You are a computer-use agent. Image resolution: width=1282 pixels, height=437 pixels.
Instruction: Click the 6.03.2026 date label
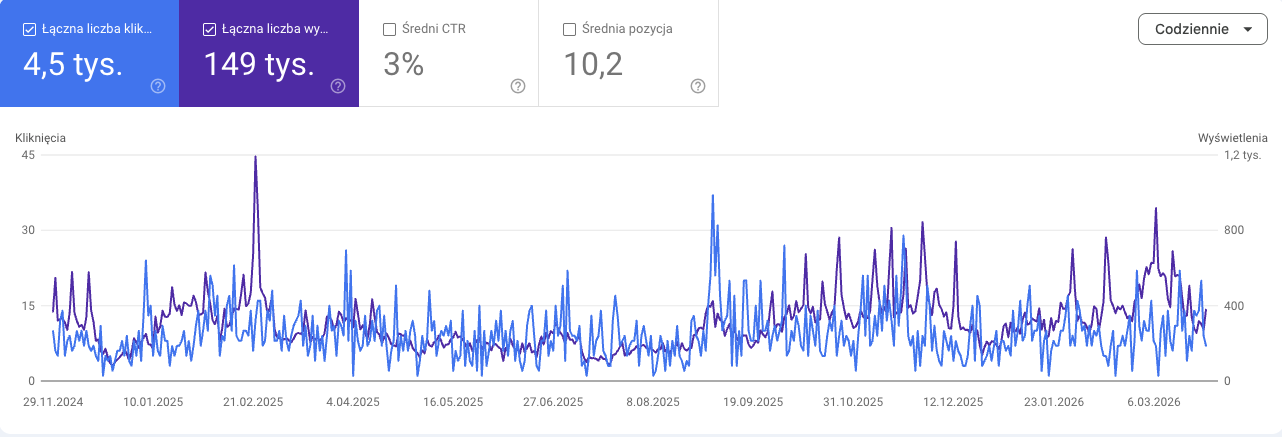1156,402
